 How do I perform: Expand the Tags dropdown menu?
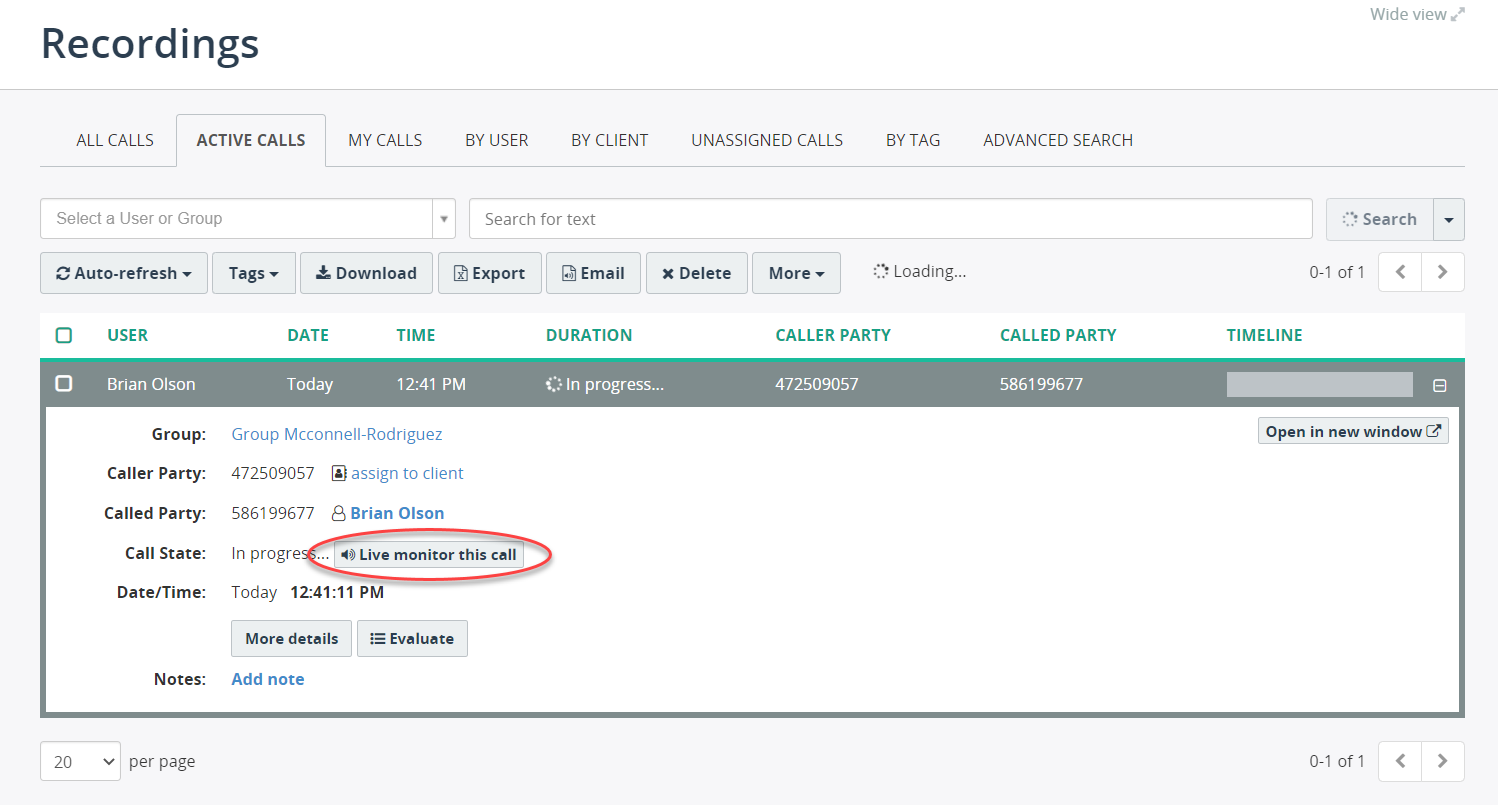coord(254,273)
